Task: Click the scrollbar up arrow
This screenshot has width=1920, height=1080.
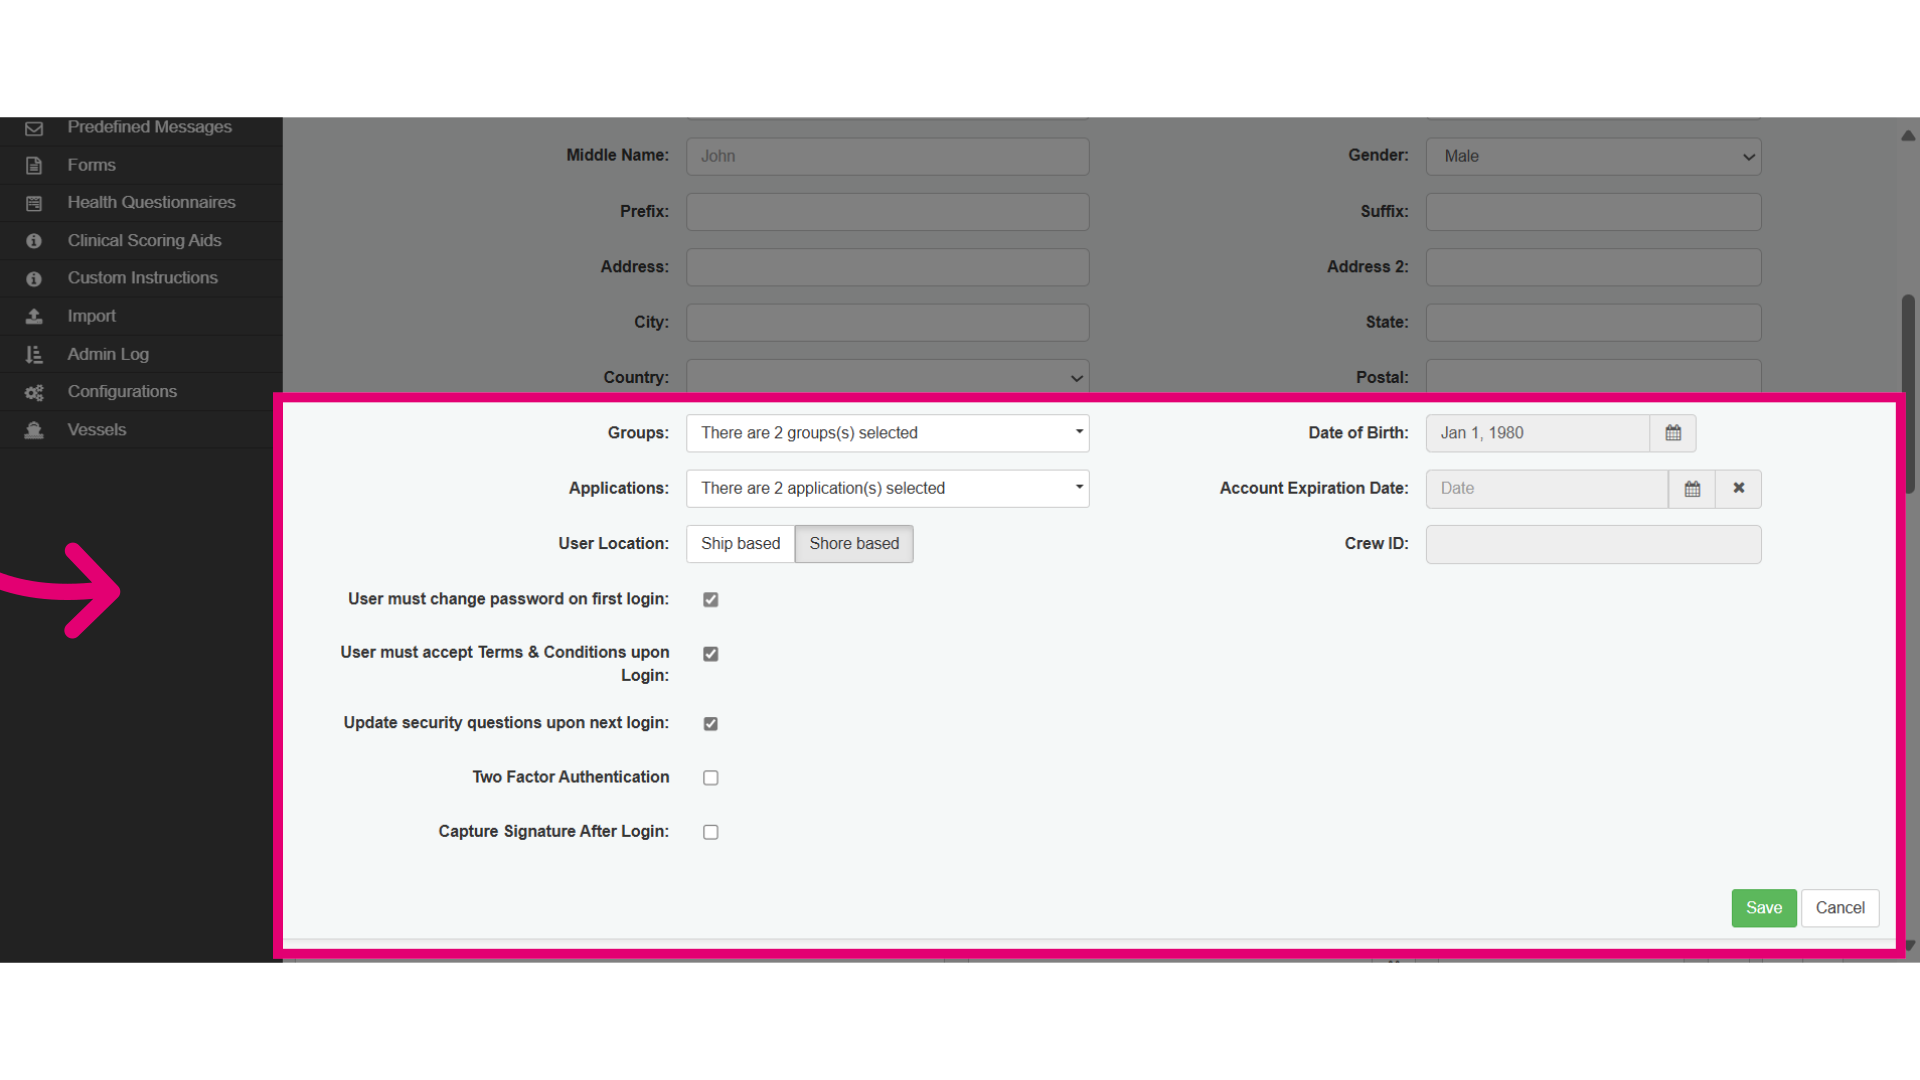Action: [1909, 135]
